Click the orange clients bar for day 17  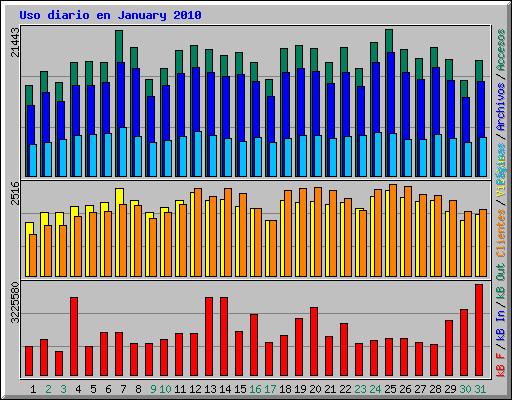click(273, 248)
